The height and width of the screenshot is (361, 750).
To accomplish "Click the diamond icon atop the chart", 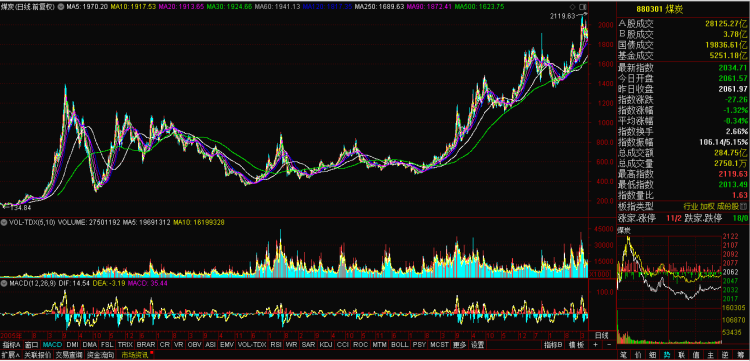I will click(x=572, y=7).
